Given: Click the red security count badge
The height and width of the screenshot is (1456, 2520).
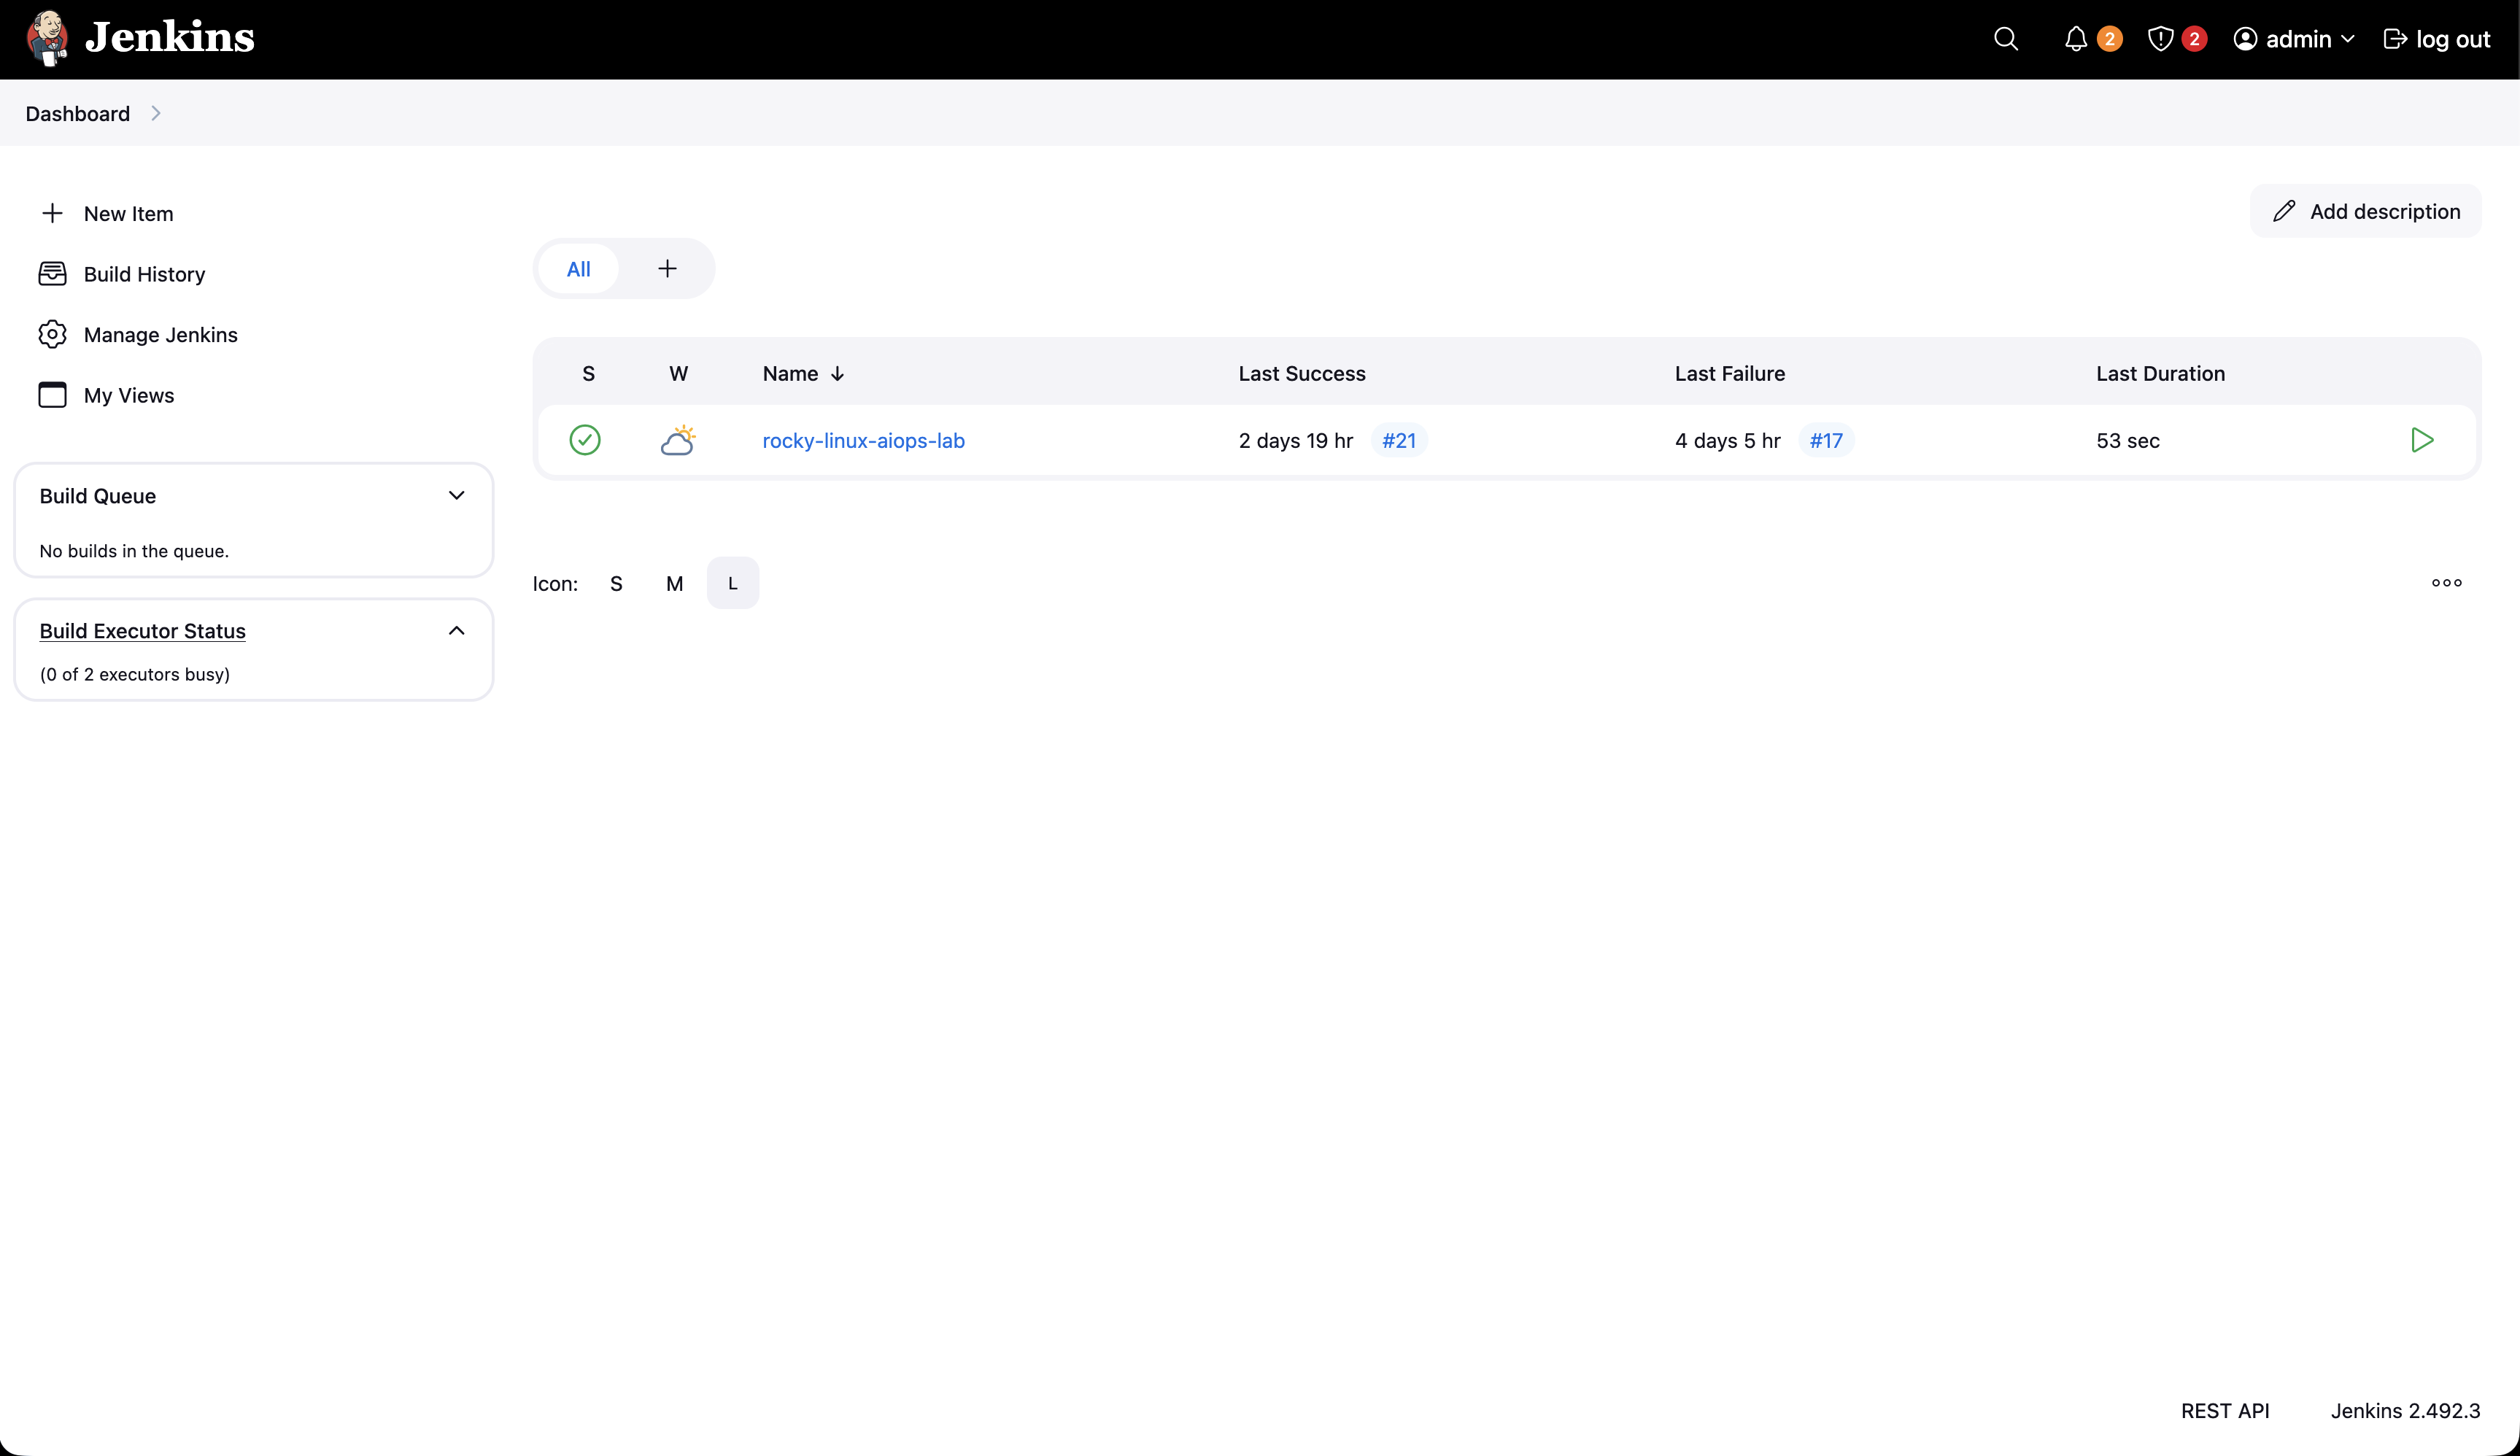Looking at the screenshot, I should (x=2194, y=39).
